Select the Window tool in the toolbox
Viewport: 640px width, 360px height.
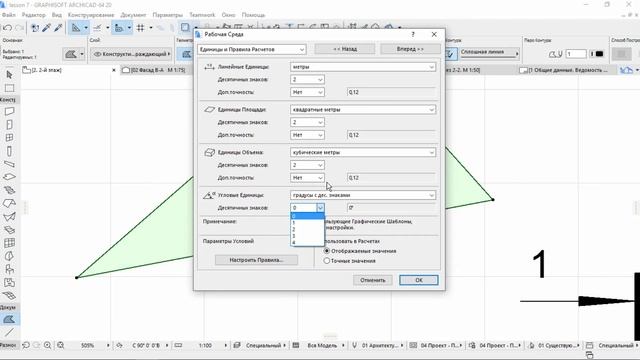pyautogui.click(x=9, y=138)
